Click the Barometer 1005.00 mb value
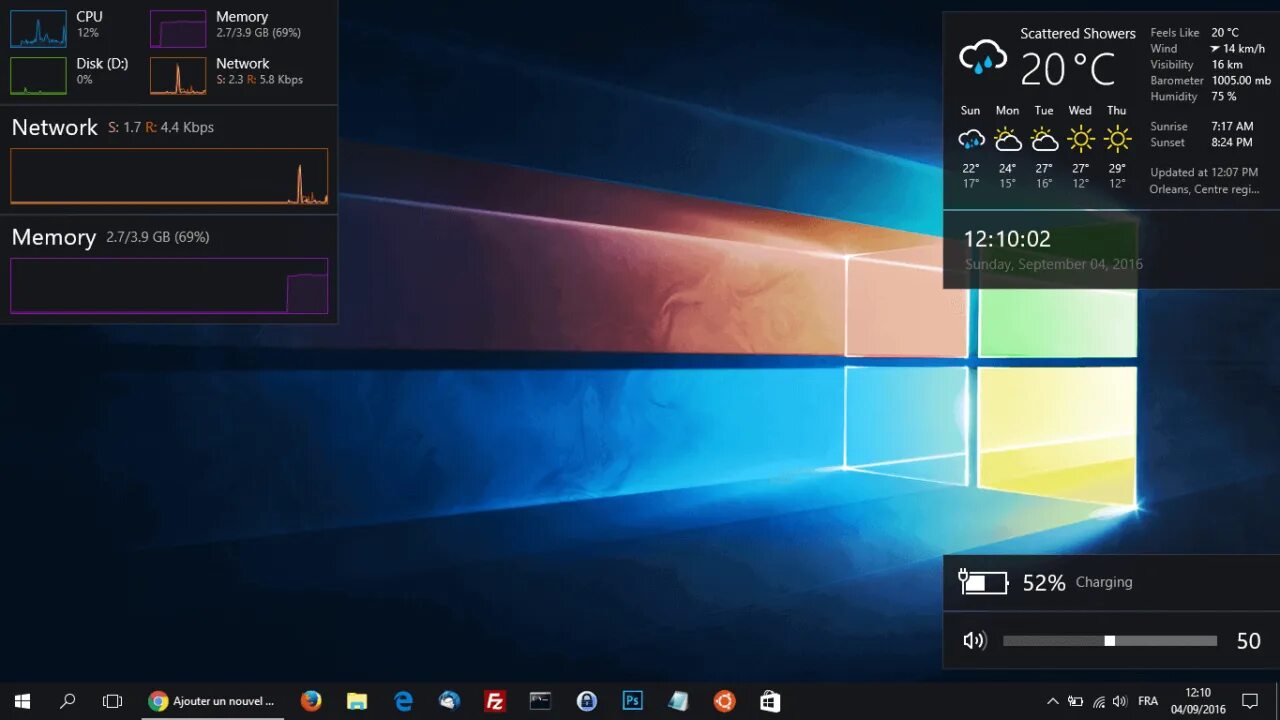 (x=1241, y=81)
